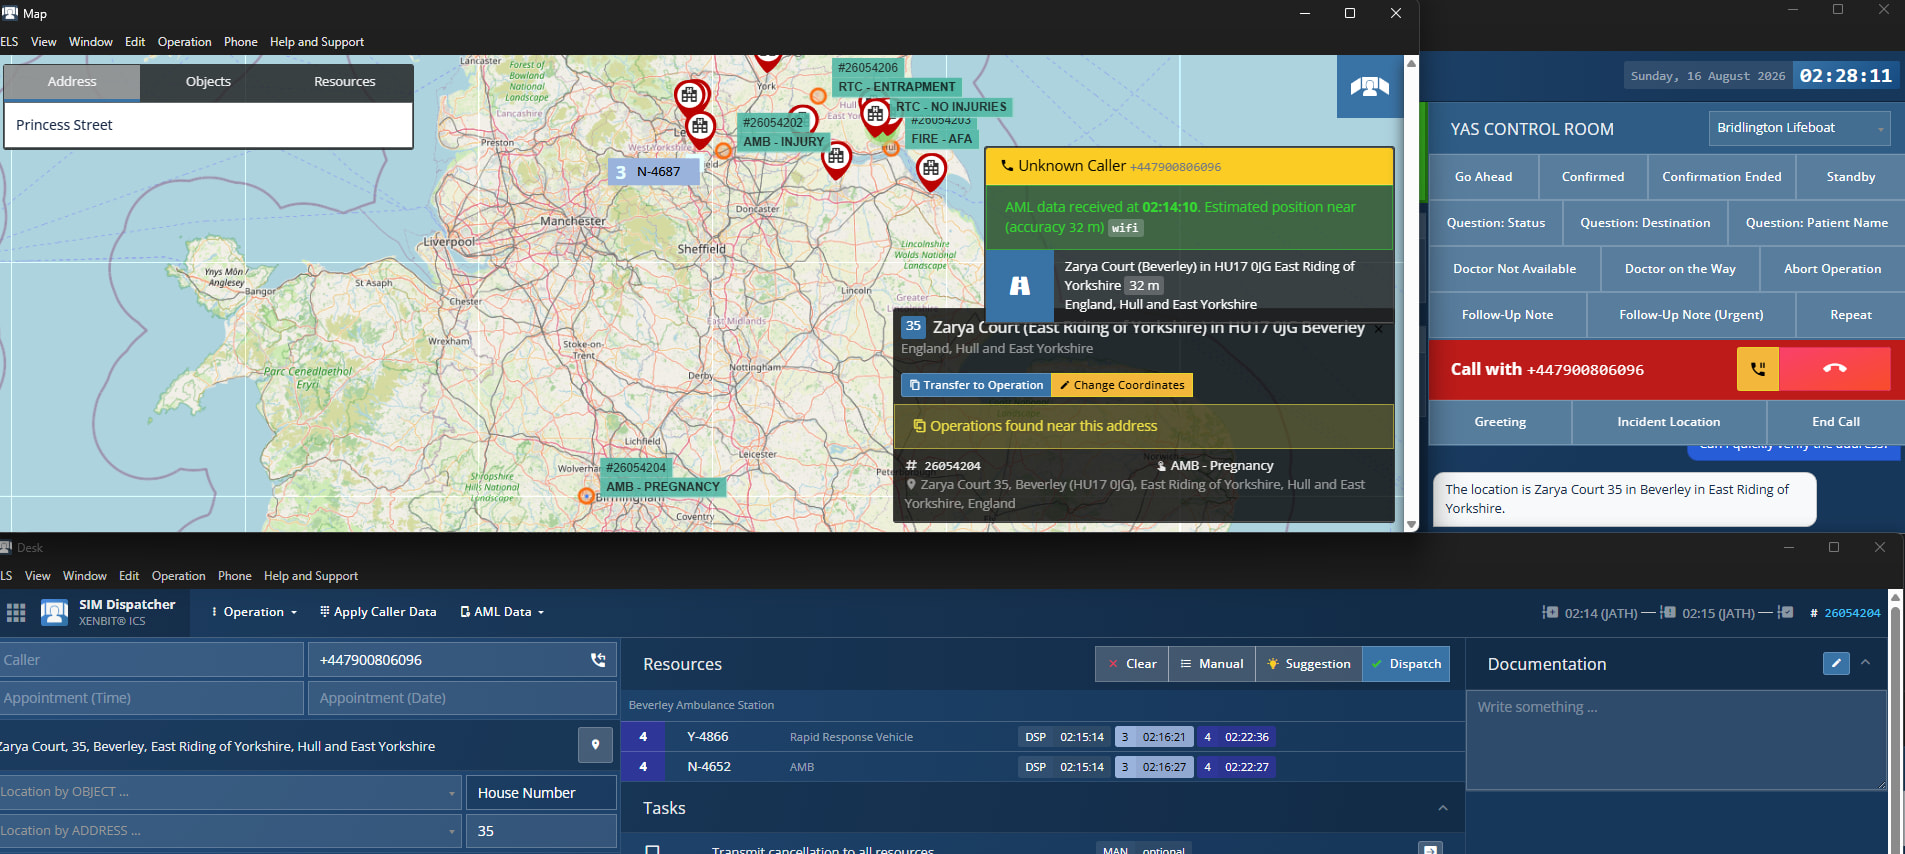1905x854 pixels.
Task: Locate address on map with pin button
Action: (595, 745)
